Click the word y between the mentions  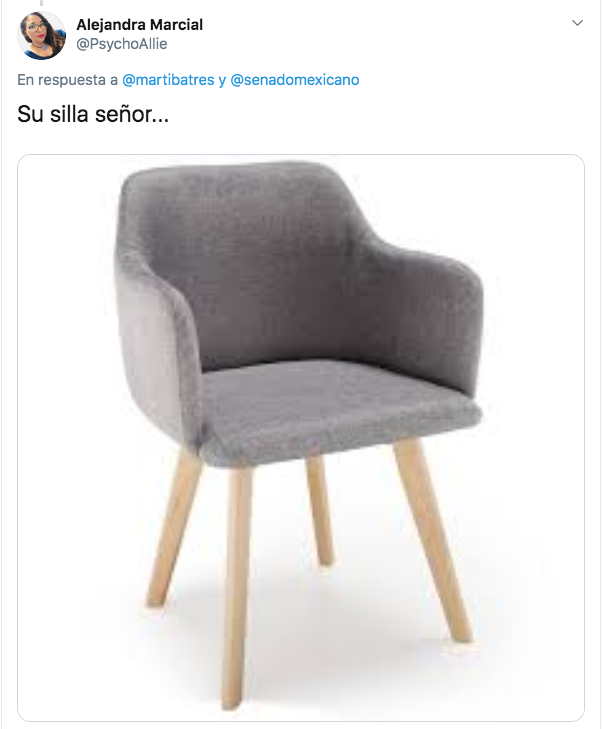pyautogui.click(x=222, y=80)
